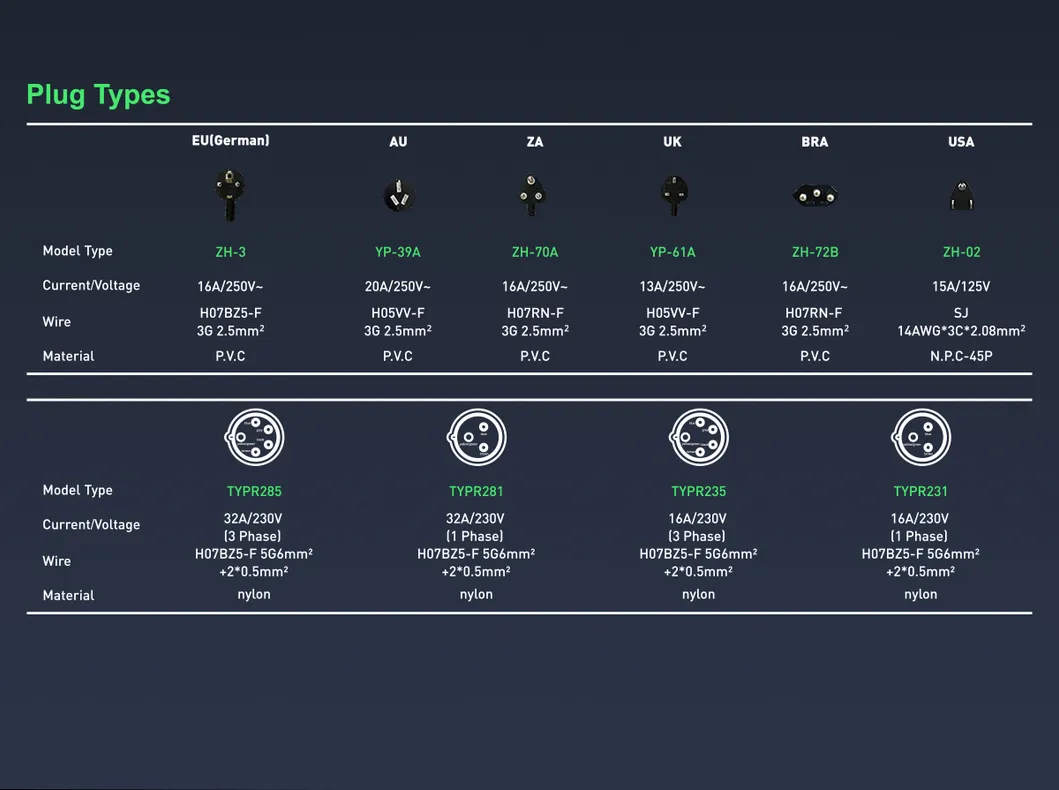This screenshot has width=1059, height=790.
Task: Select the YP-61A model label
Action: (672, 252)
